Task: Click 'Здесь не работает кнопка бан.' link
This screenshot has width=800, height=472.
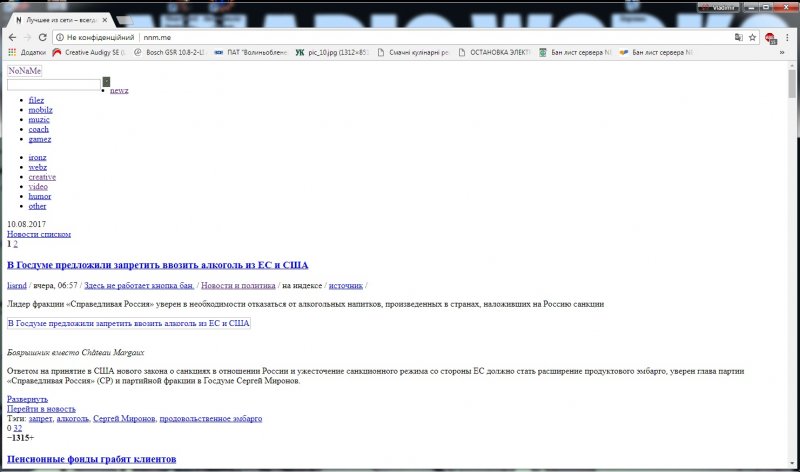Action: tap(139, 285)
